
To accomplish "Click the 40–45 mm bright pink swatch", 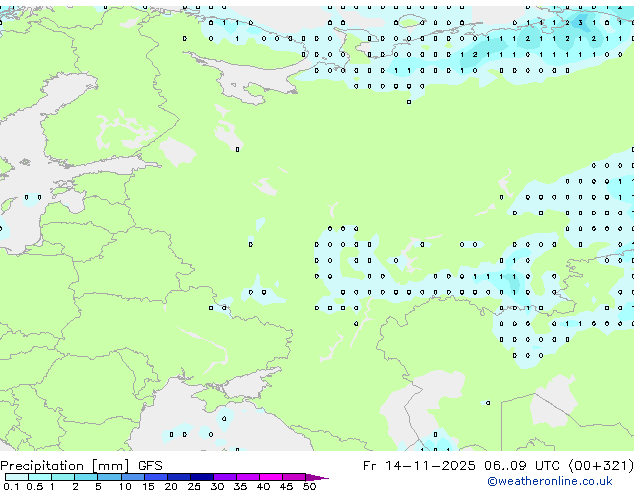I will point(271,477).
